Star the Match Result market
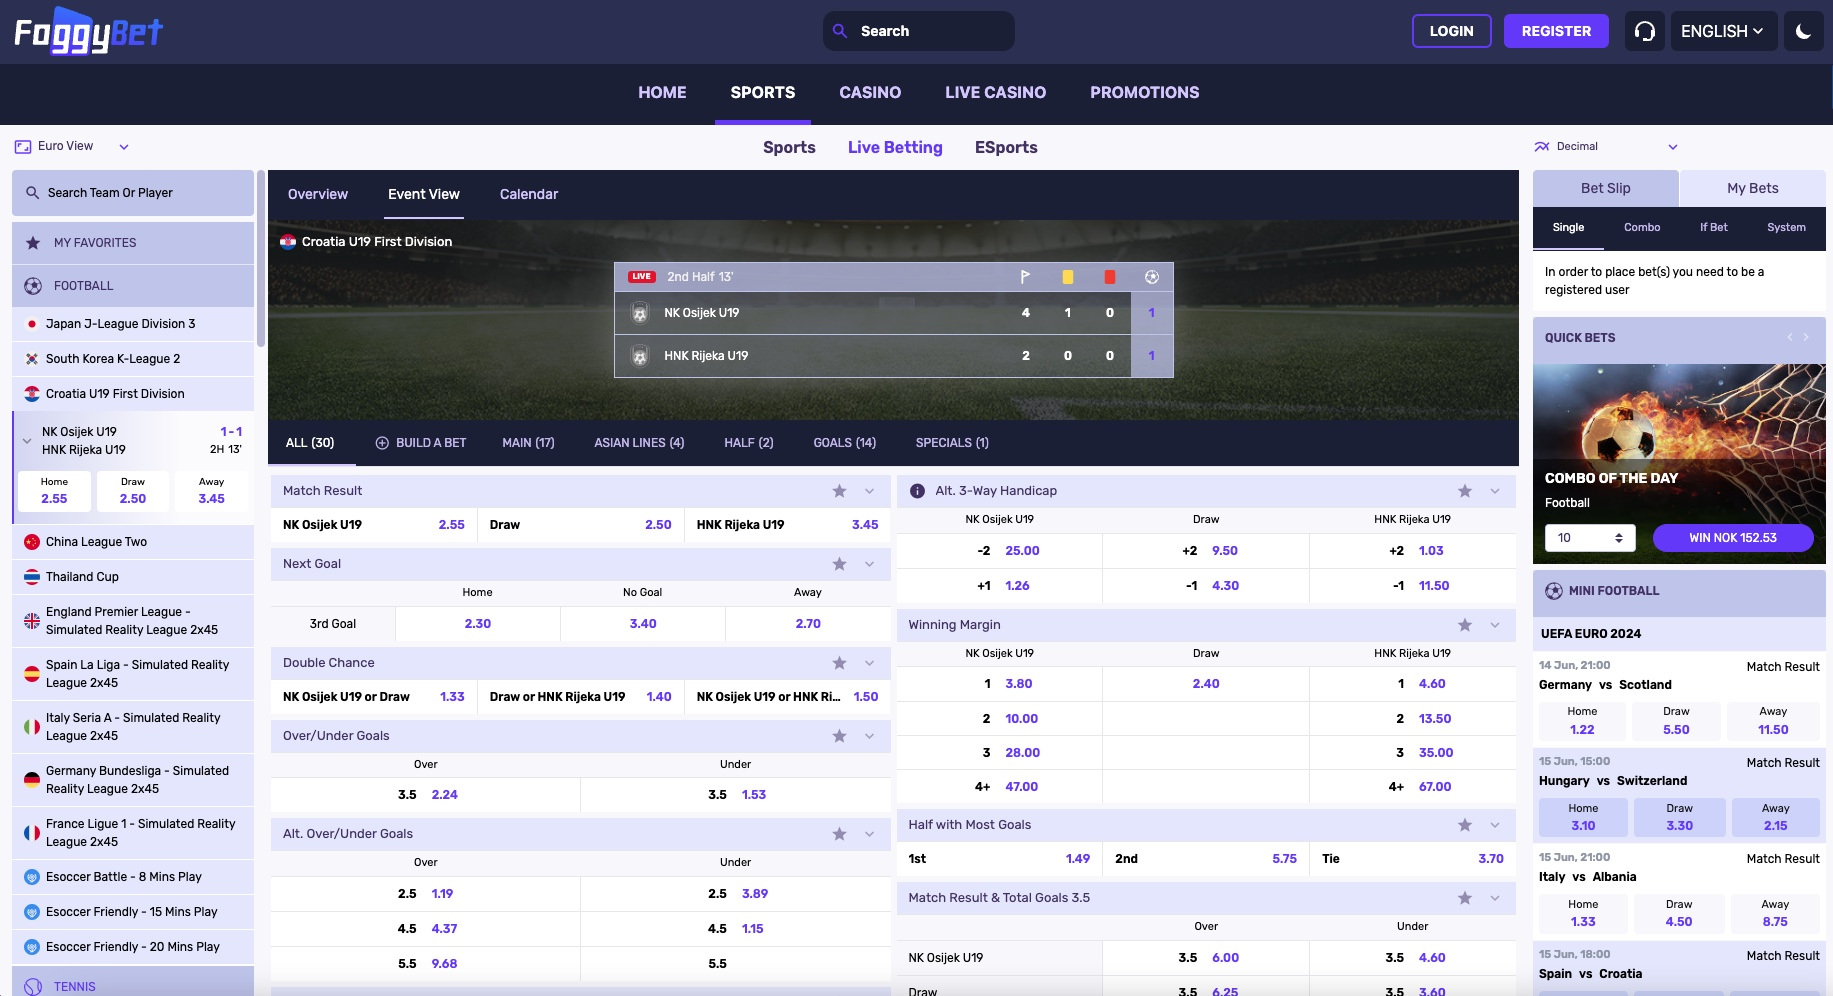This screenshot has width=1833, height=996. [x=838, y=490]
